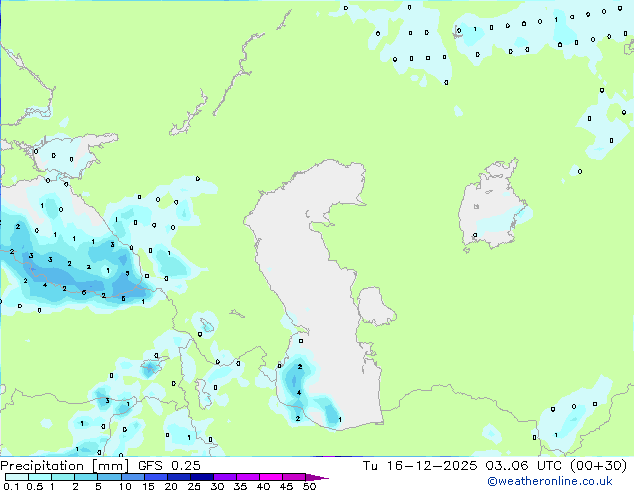Screen dimensions: 634x490
Task: Select the 1–2 mm legend color swatch
Action: tap(63, 477)
